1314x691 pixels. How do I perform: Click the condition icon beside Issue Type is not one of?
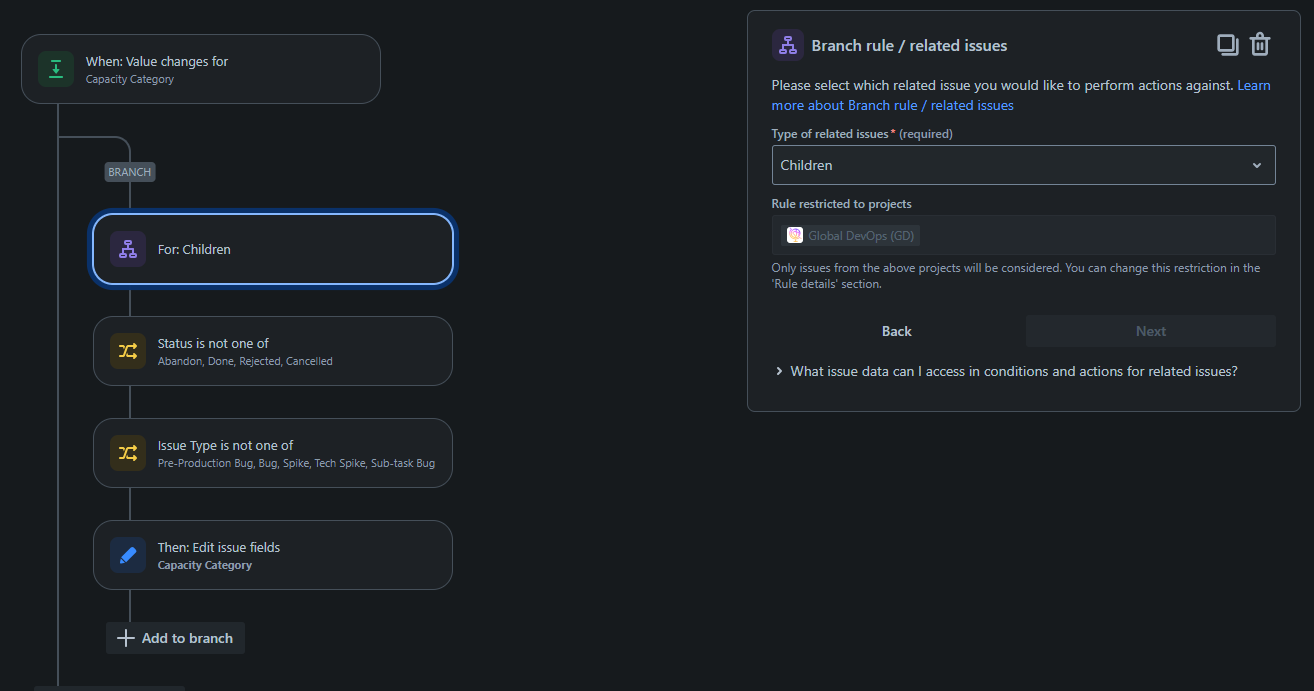click(128, 453)
